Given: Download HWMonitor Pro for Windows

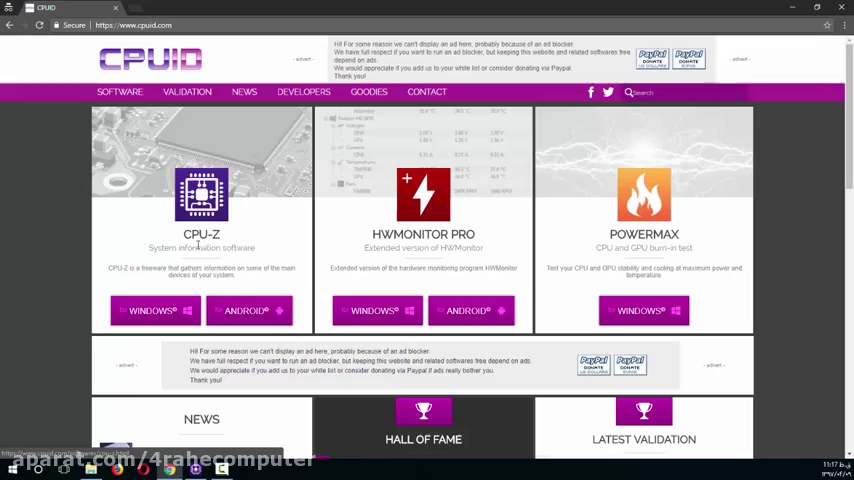Looking at the screenshot, I should 377,311.
